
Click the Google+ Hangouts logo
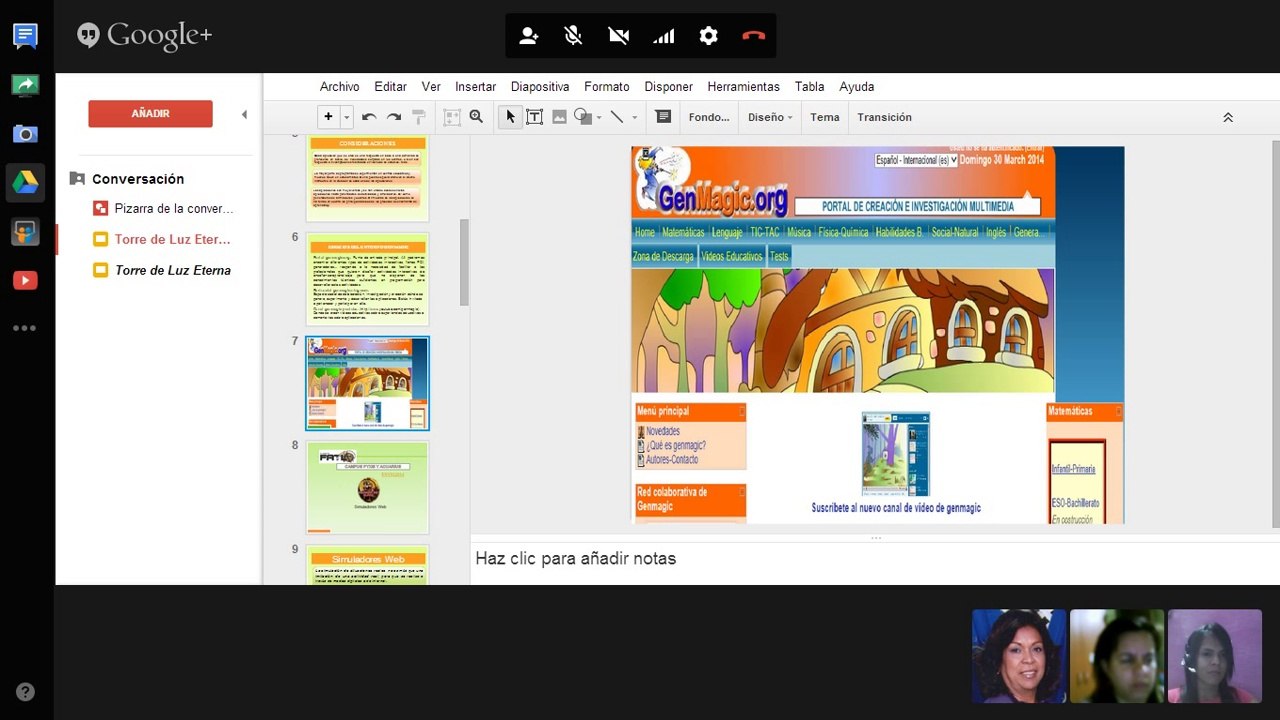tap(145, 36)
